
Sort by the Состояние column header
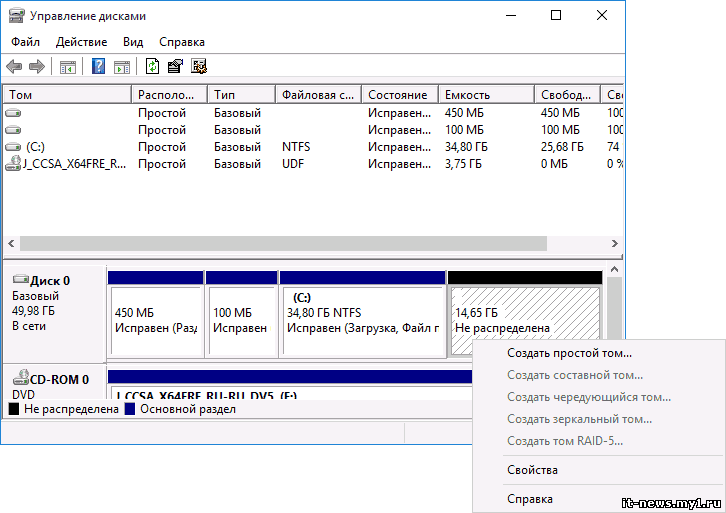[x=400, y=95]
